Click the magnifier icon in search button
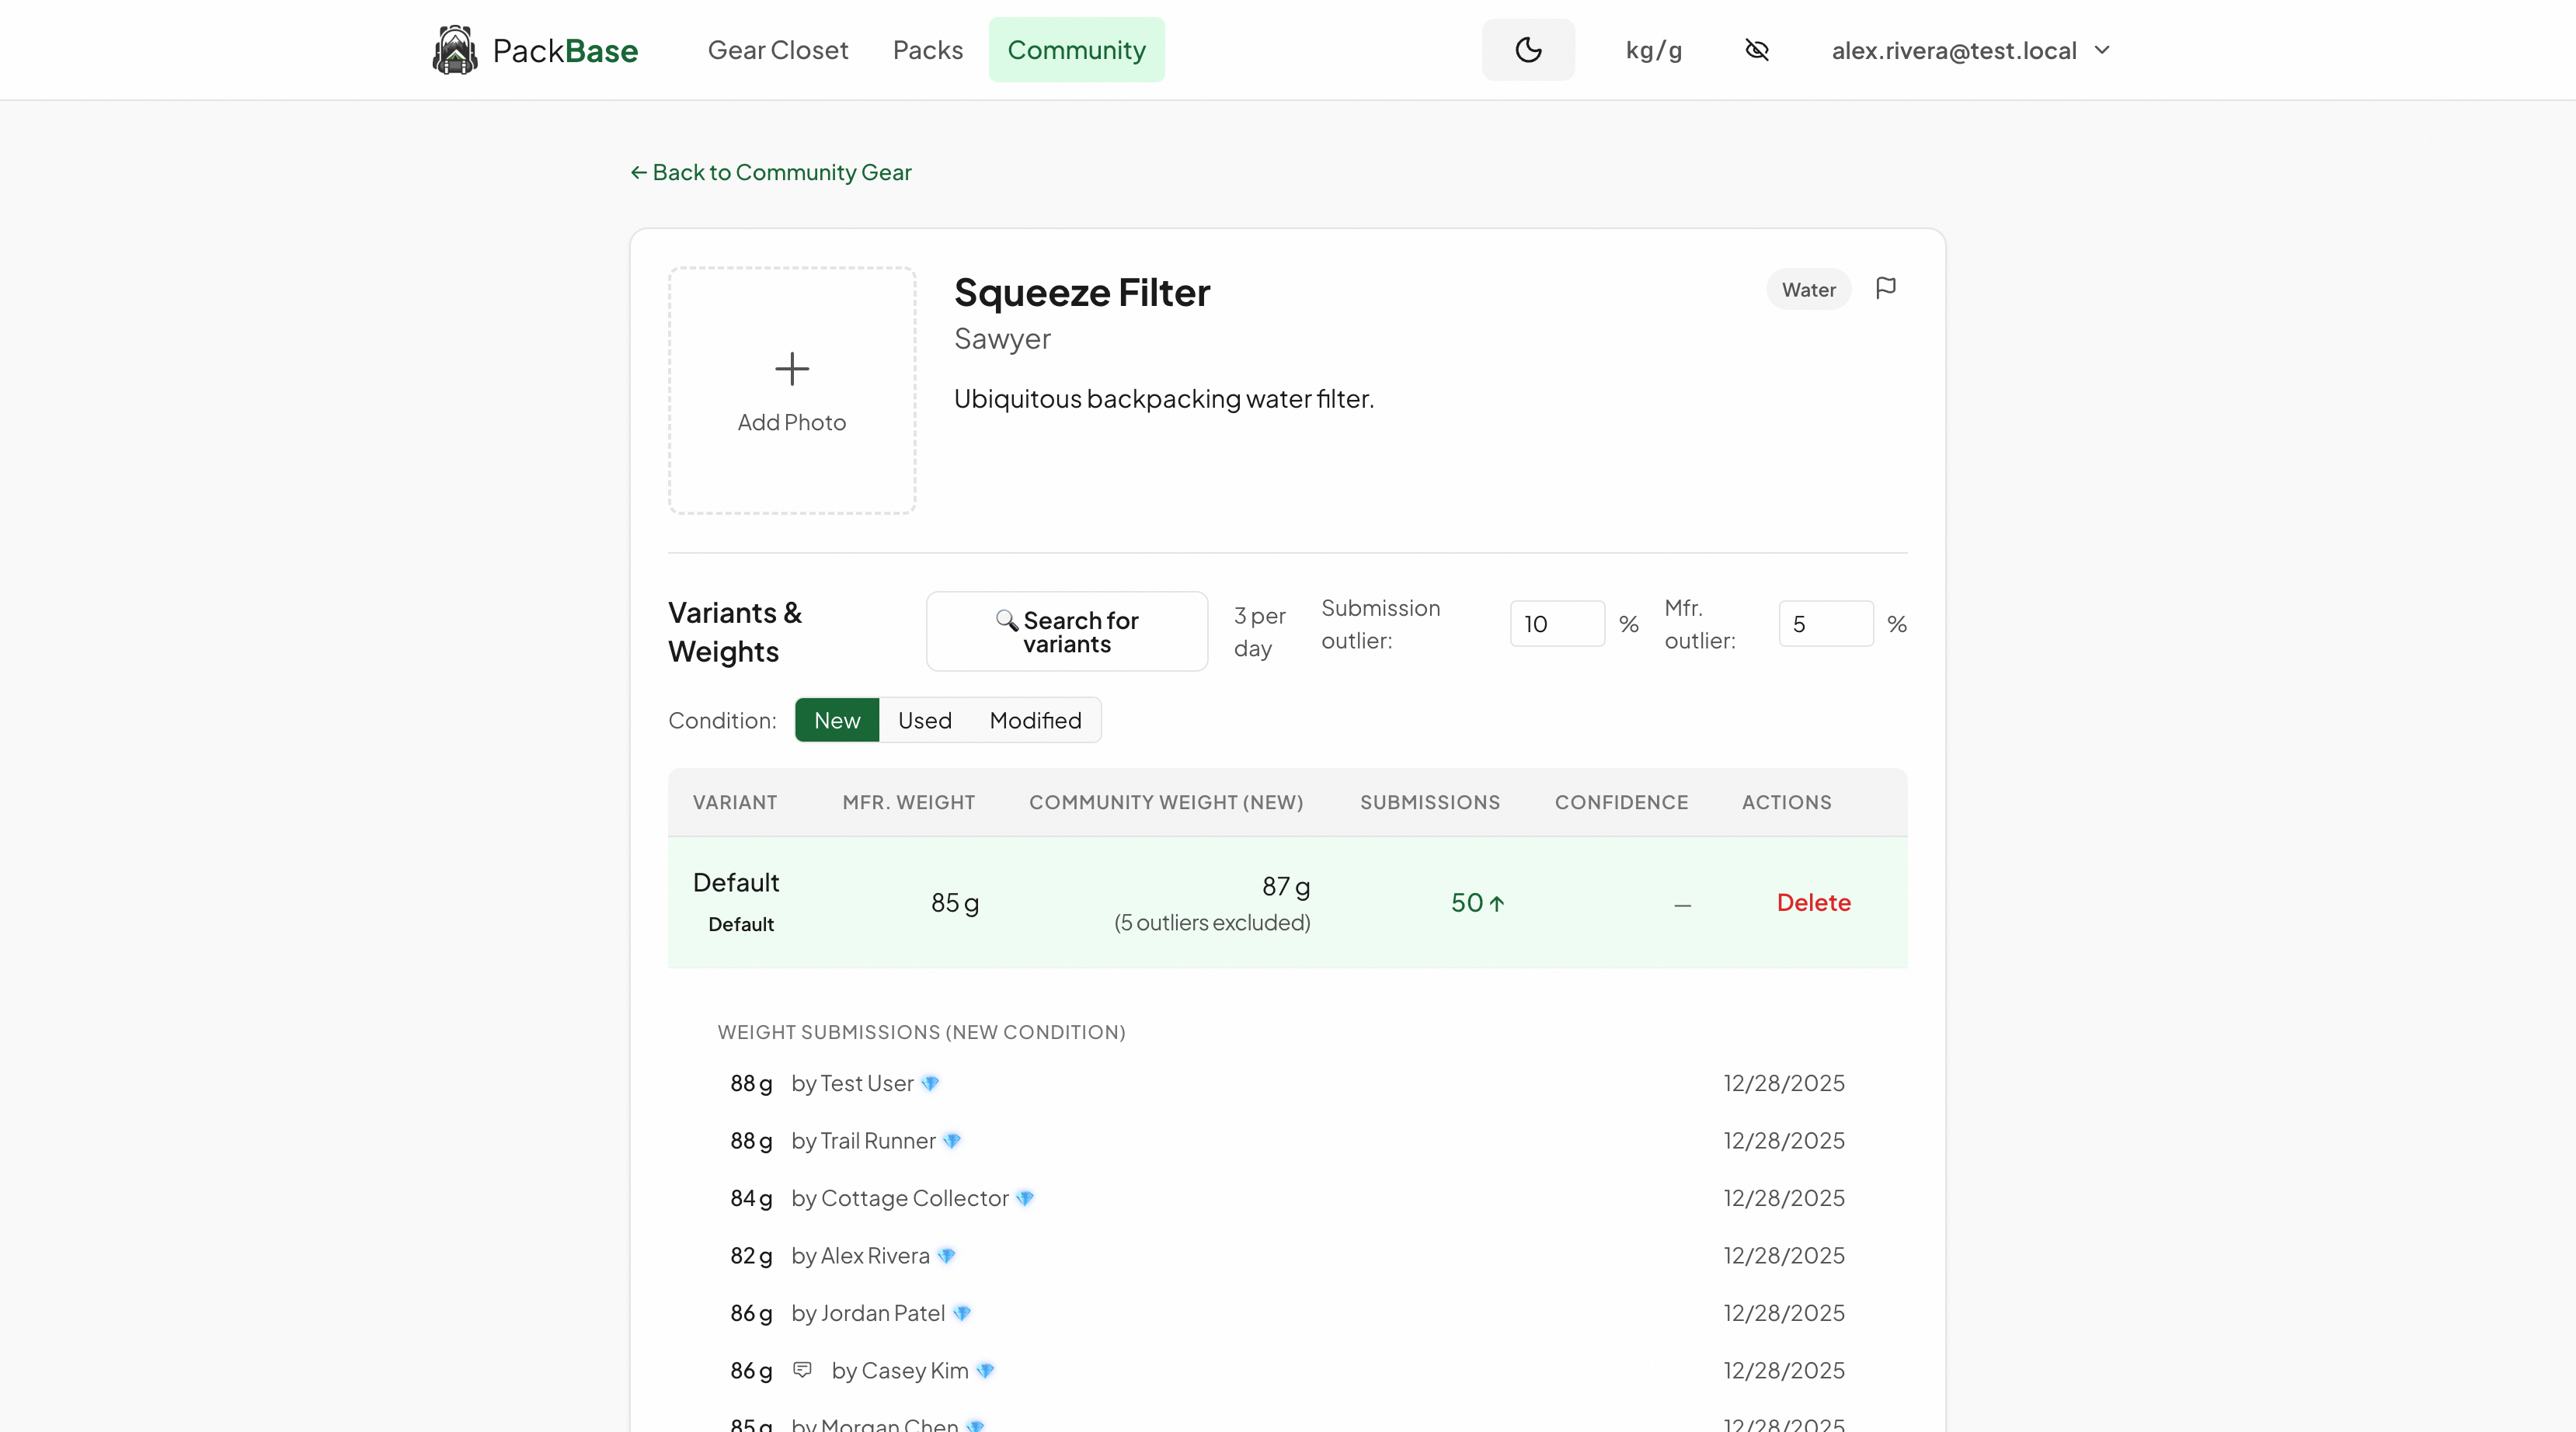 point(1007,620)
